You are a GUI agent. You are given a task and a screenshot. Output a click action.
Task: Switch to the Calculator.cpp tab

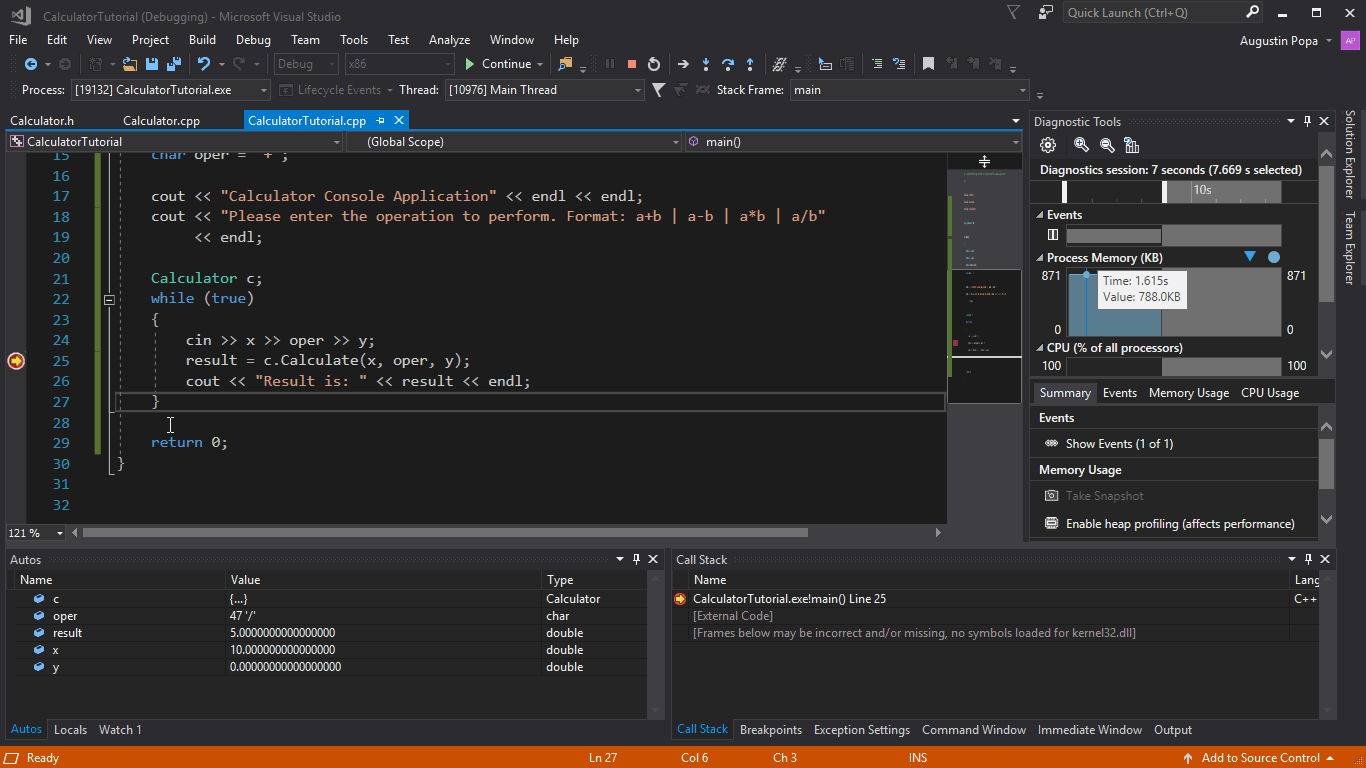point(161,121)
